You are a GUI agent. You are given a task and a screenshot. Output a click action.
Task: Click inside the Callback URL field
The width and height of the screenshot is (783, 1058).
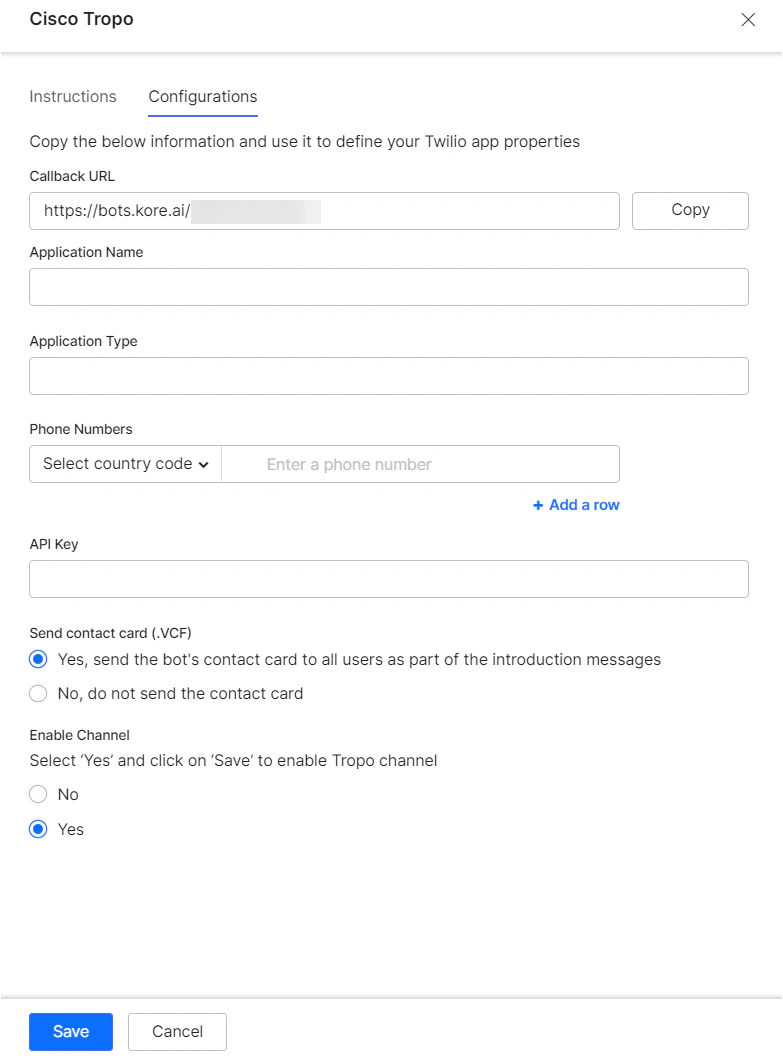(324, 211)
